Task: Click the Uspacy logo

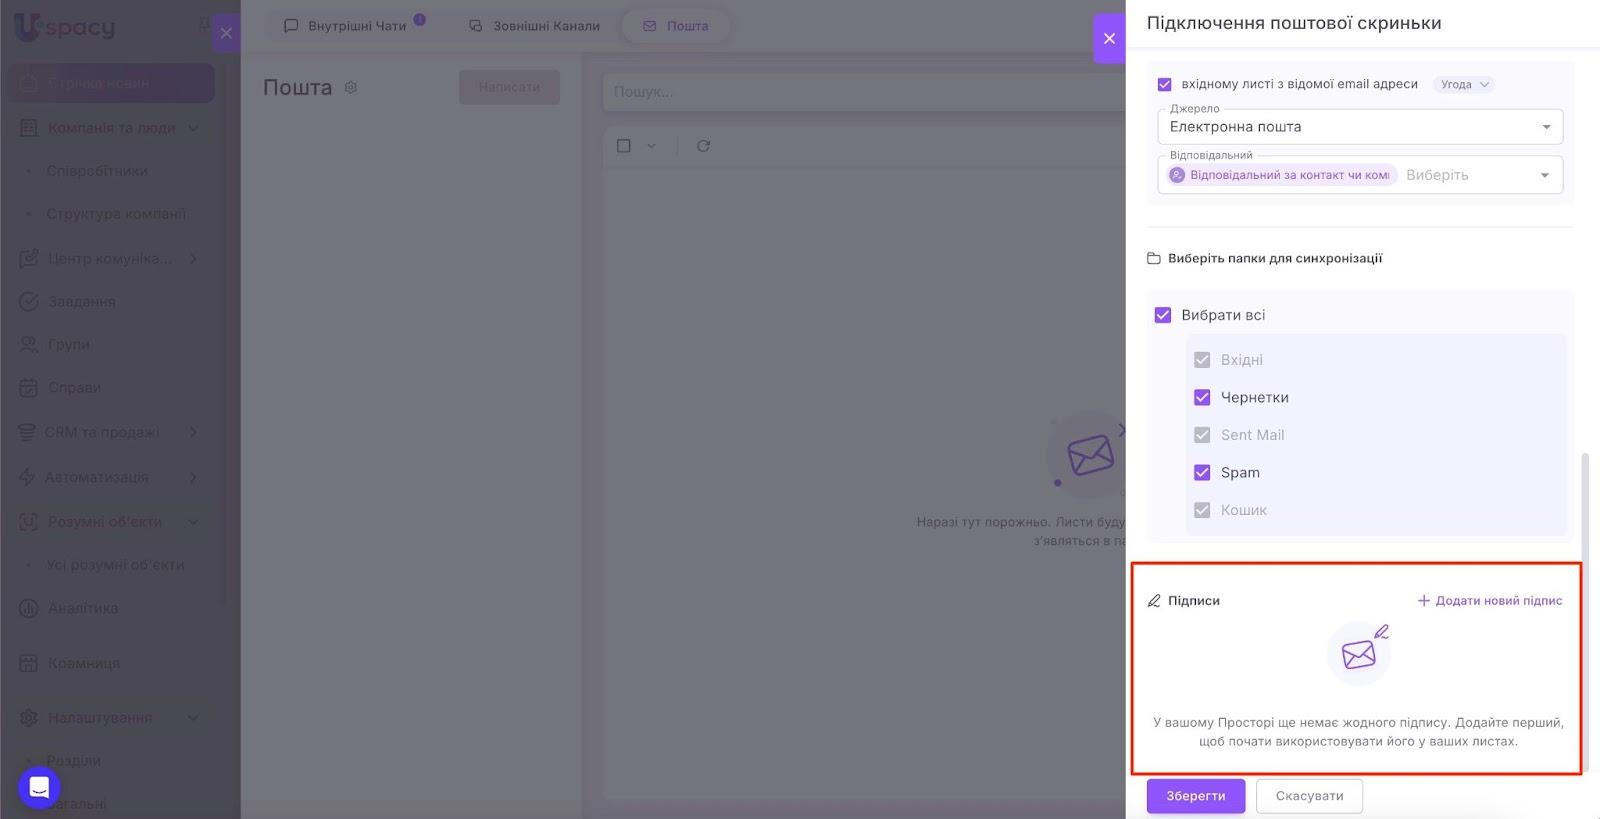Action: point(65,27)
